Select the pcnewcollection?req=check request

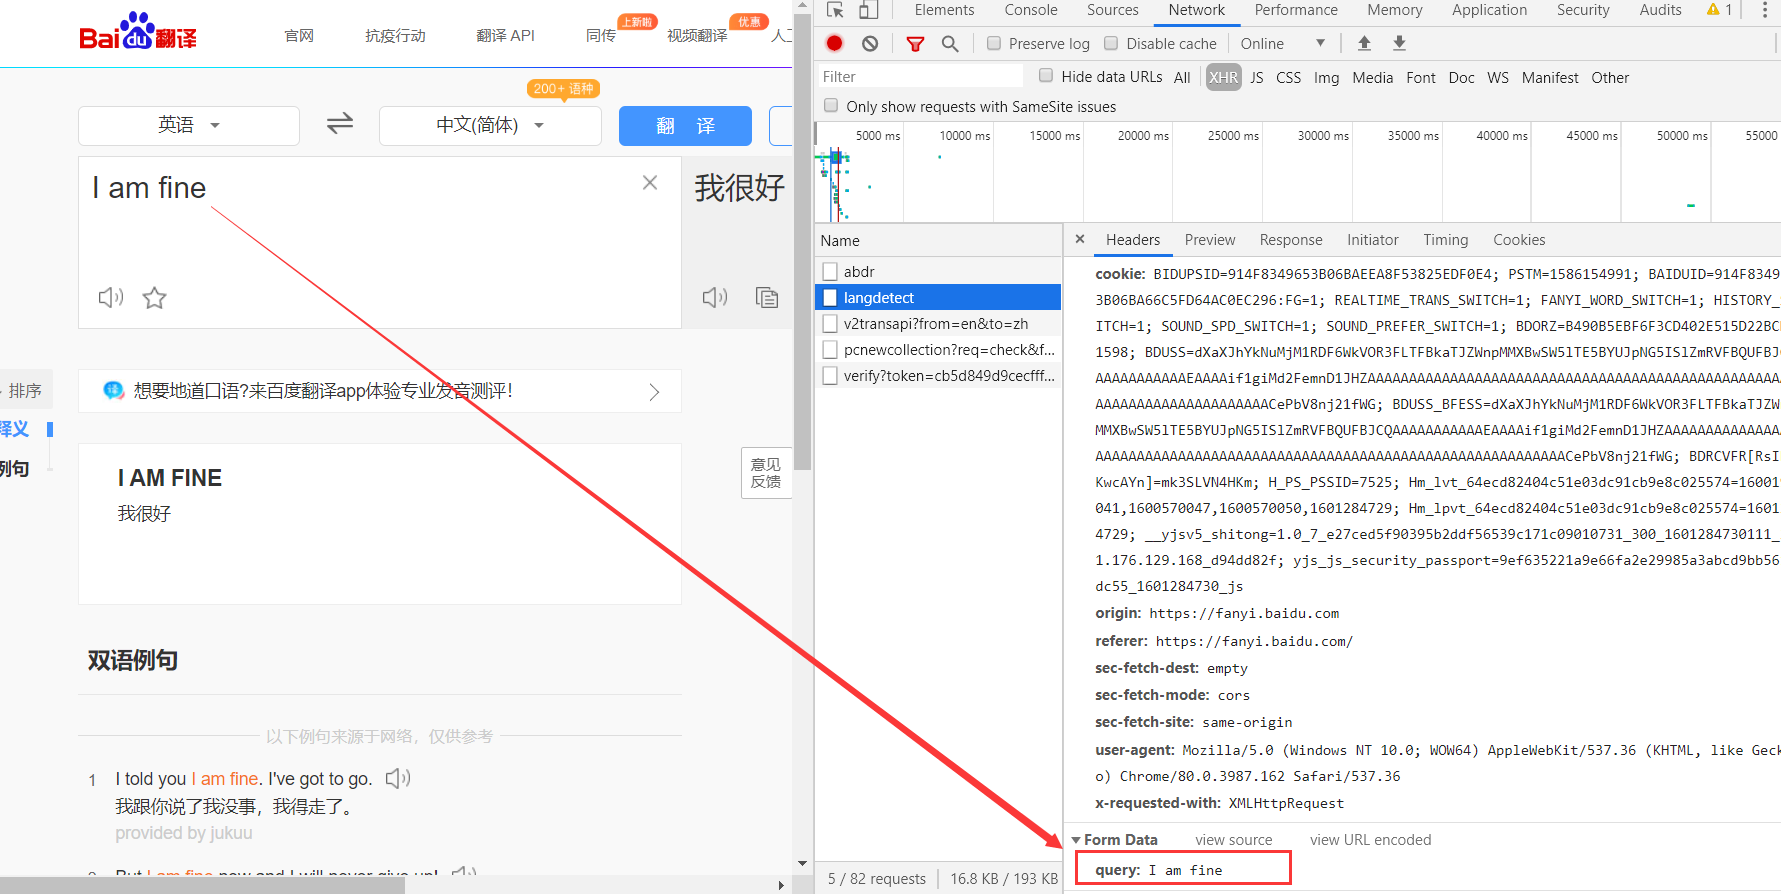pos(938,349)
